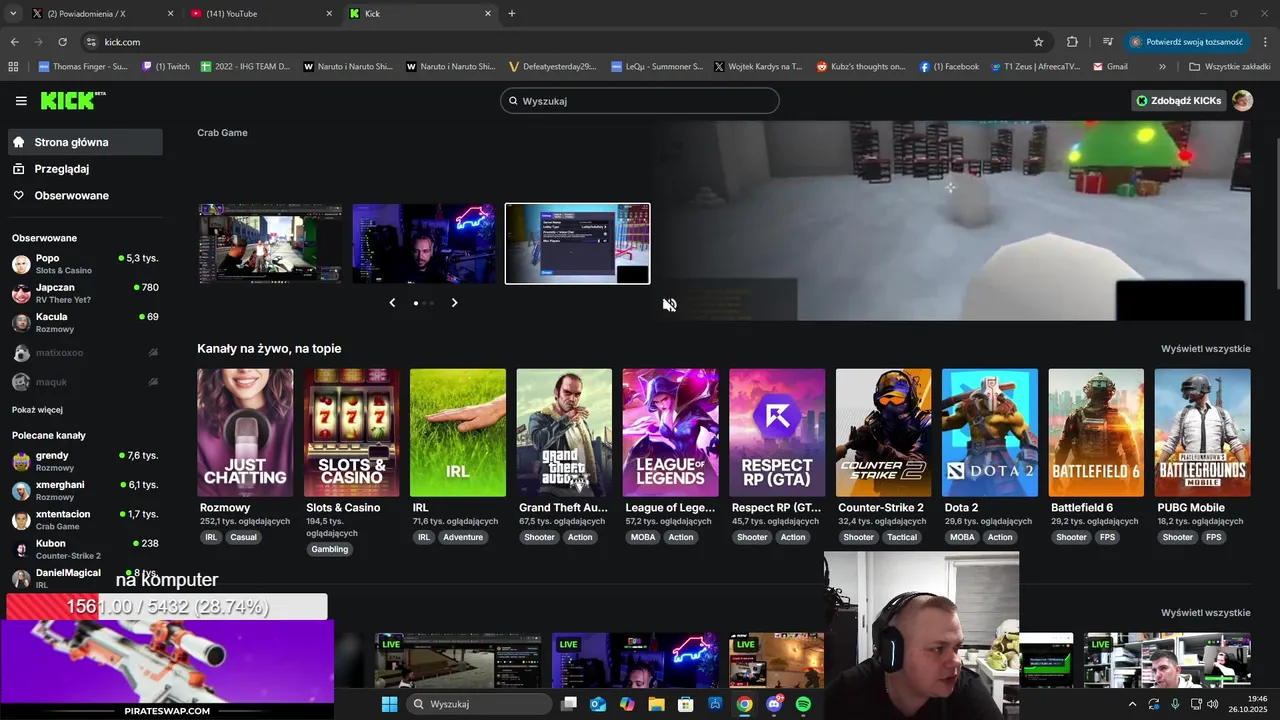The width and height of the screenshot is (1280, 720).
Task: Switch to the Powiadomienia / X tab
Action: (103, 13)
